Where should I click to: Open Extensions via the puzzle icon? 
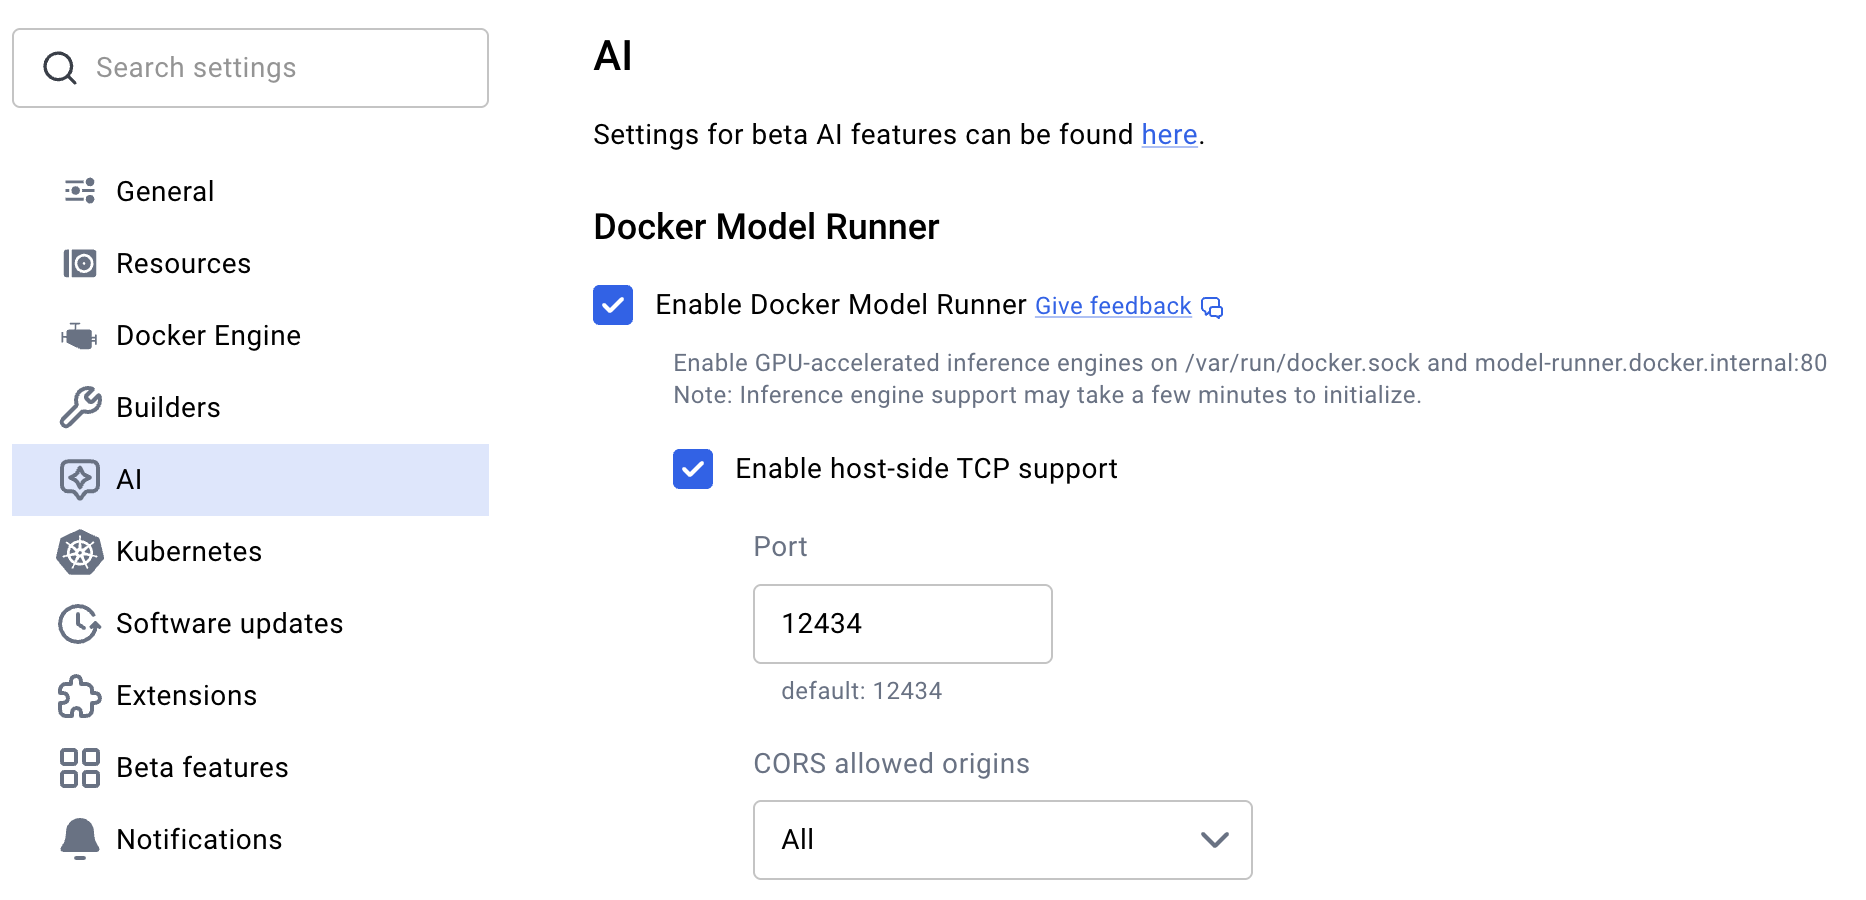pos(79,695)
